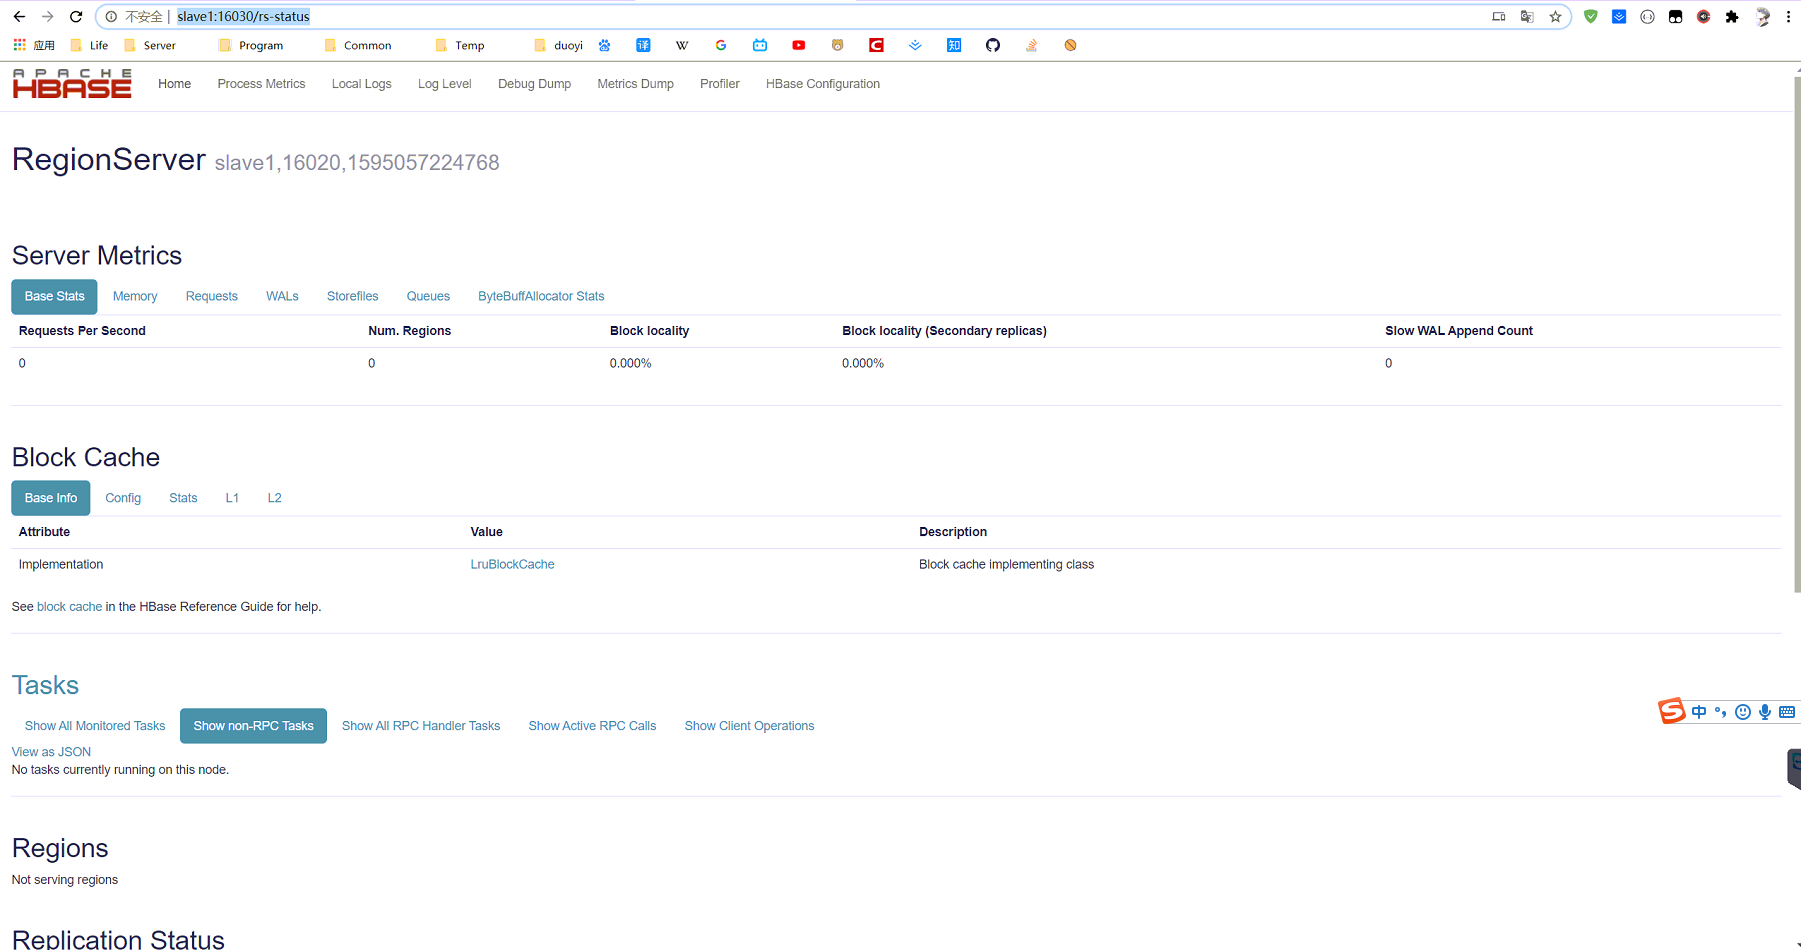The height and width of the screenshot is (950, 1801).
Task: Open the Chrome profile avatar
Action: pos(1763,16)
